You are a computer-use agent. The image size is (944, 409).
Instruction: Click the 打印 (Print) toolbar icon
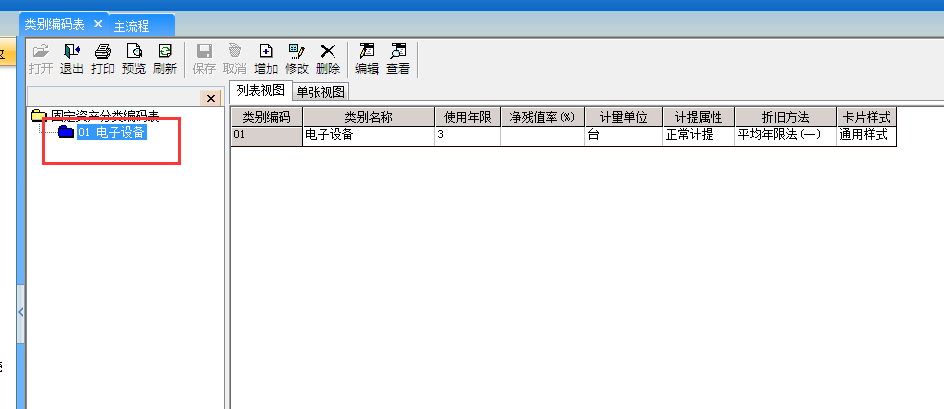[102, 59]
